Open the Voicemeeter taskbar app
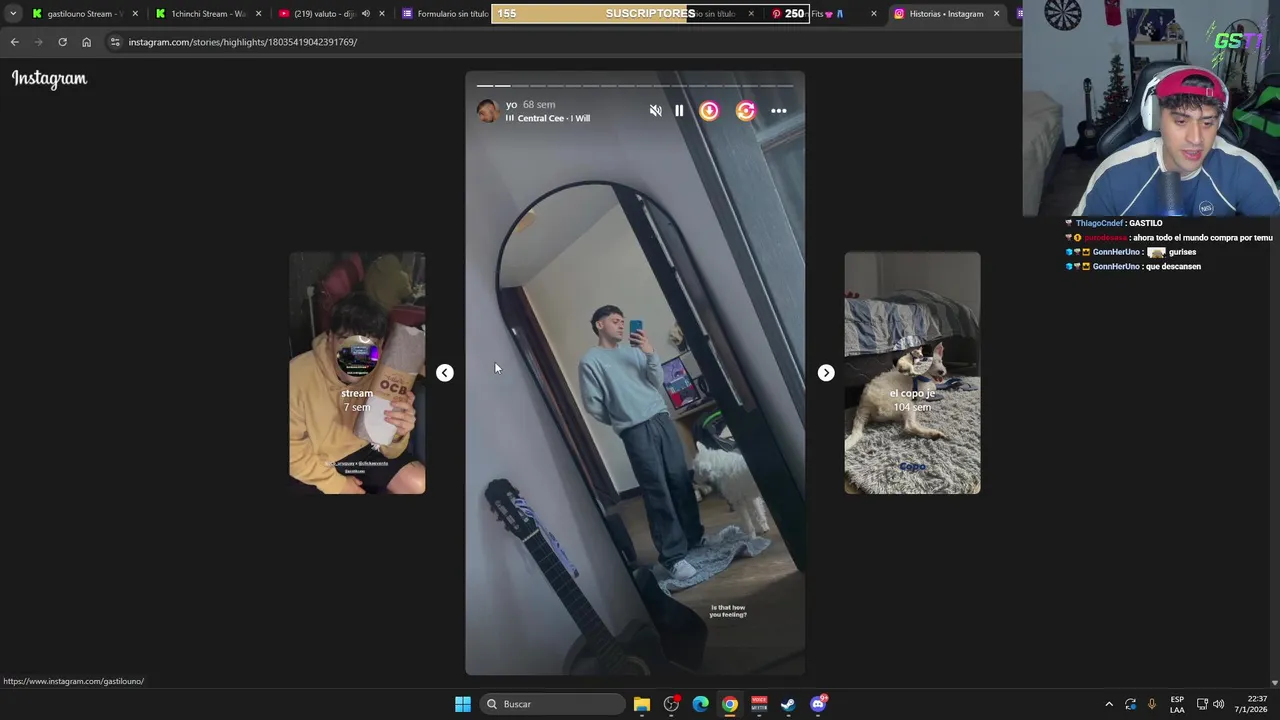Viewport: 1280px width, 720px height. (x=759, y=704)
